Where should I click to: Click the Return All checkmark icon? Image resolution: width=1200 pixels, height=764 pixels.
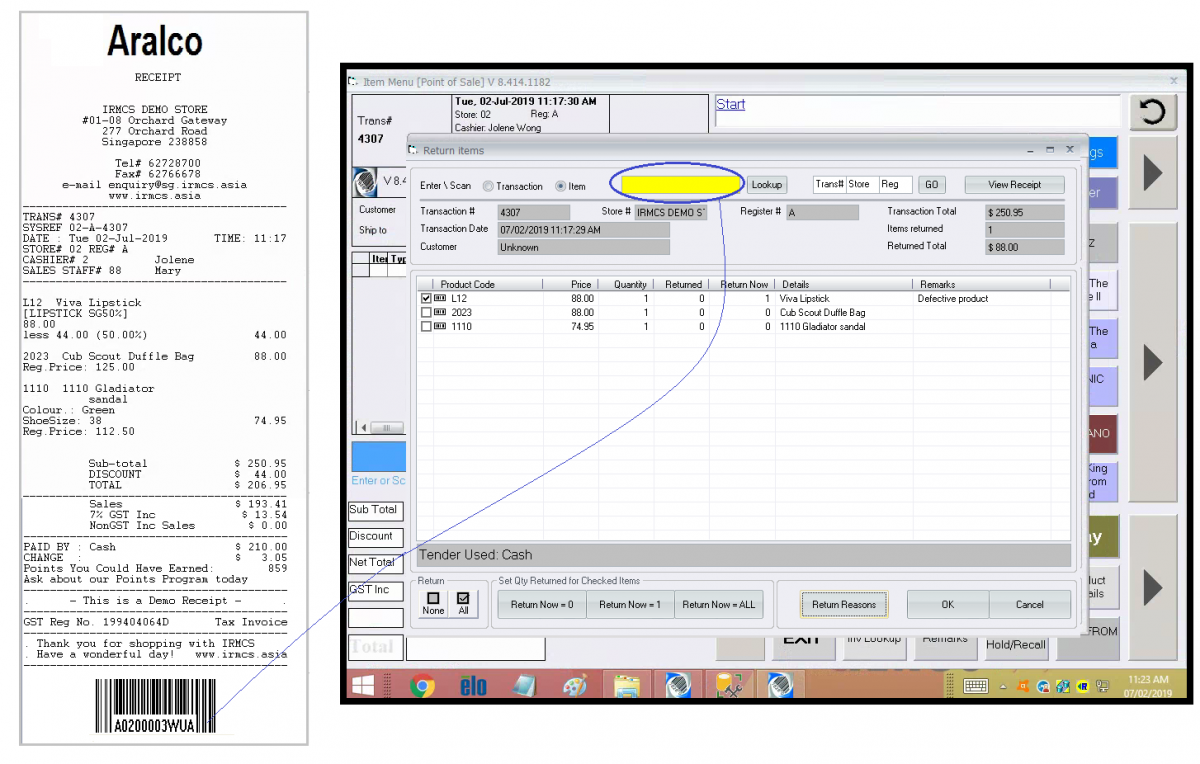[x=462, y=599]
